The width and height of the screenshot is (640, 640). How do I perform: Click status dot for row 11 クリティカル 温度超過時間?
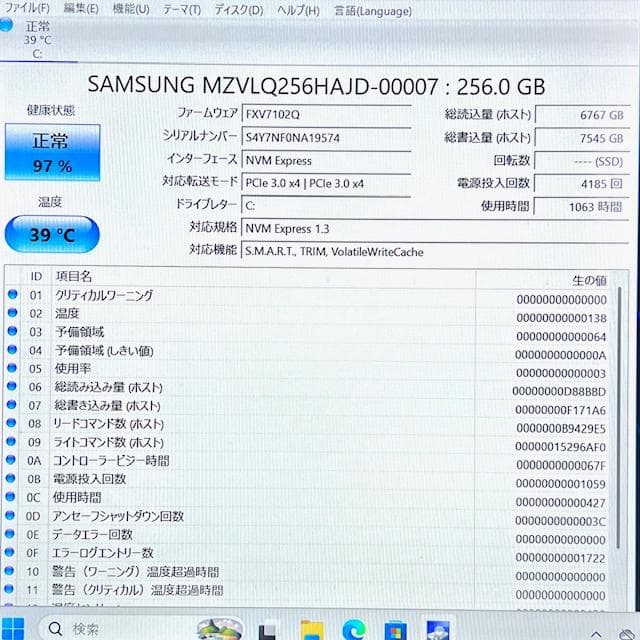[x=9, y=589]
